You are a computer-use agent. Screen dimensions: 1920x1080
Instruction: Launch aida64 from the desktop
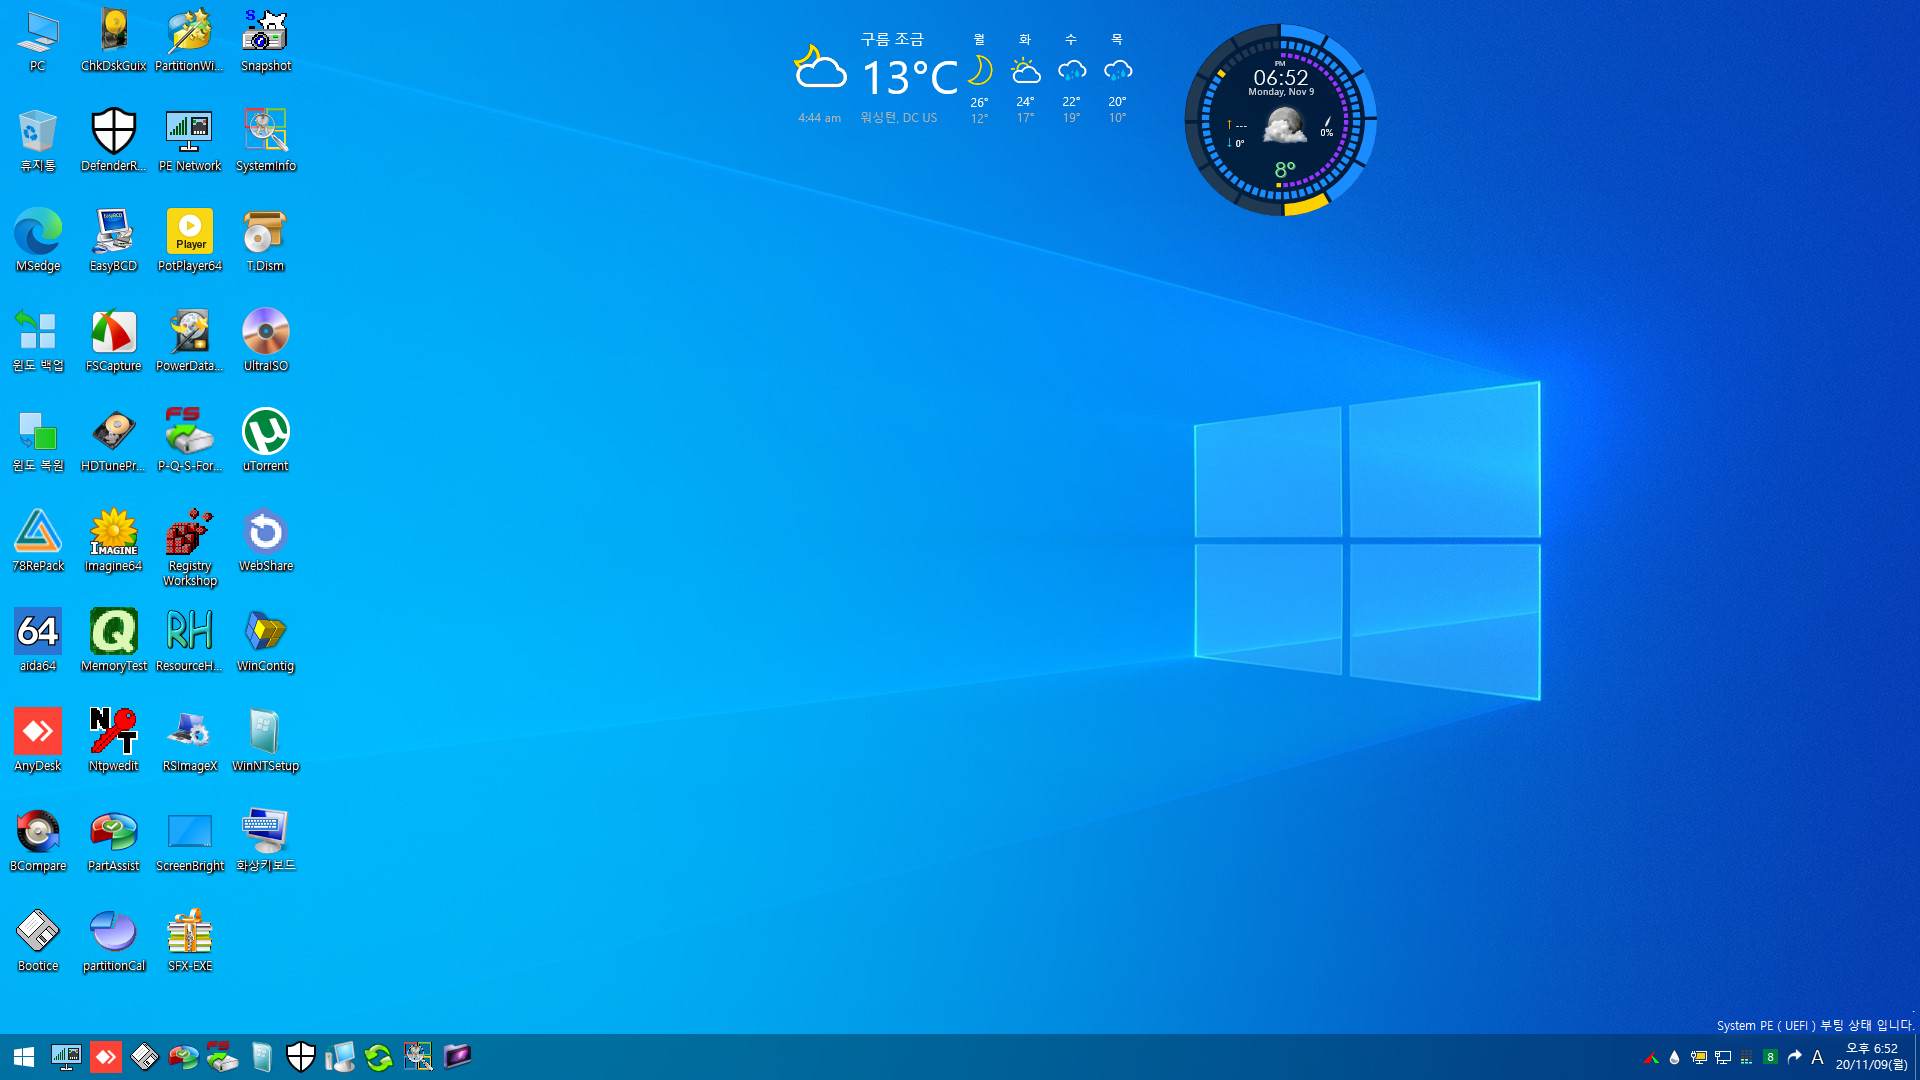click(x=38, y=641)
